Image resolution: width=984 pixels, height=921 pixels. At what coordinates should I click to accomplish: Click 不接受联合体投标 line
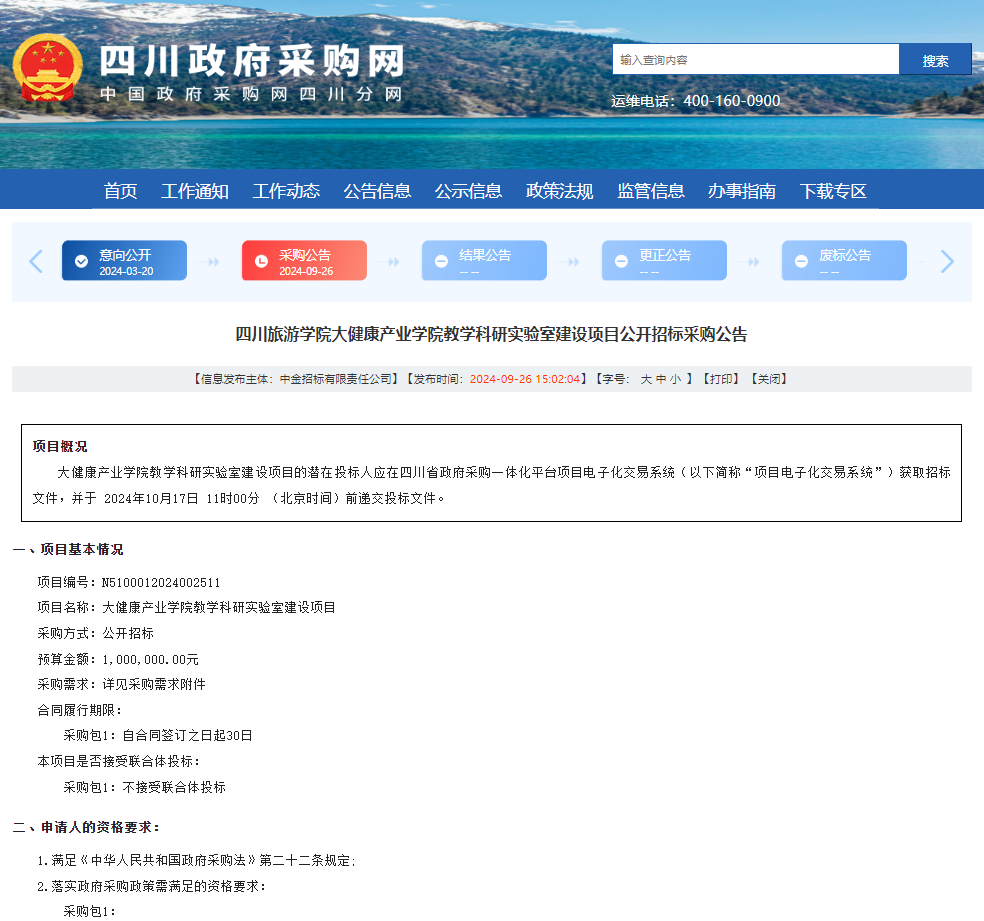click(x=174, y=787)
